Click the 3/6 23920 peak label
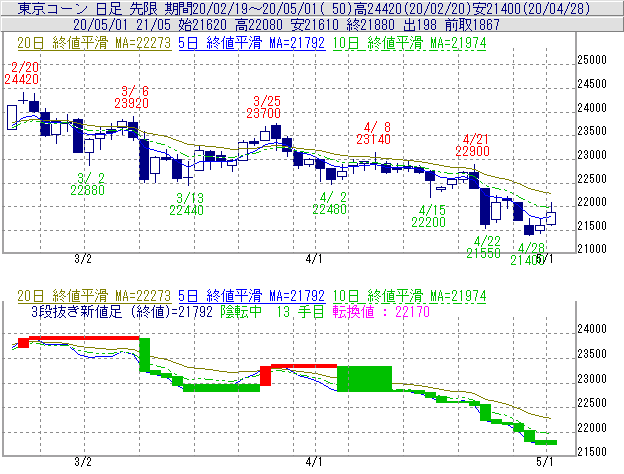624x474 pixels. tap(132, 97)
